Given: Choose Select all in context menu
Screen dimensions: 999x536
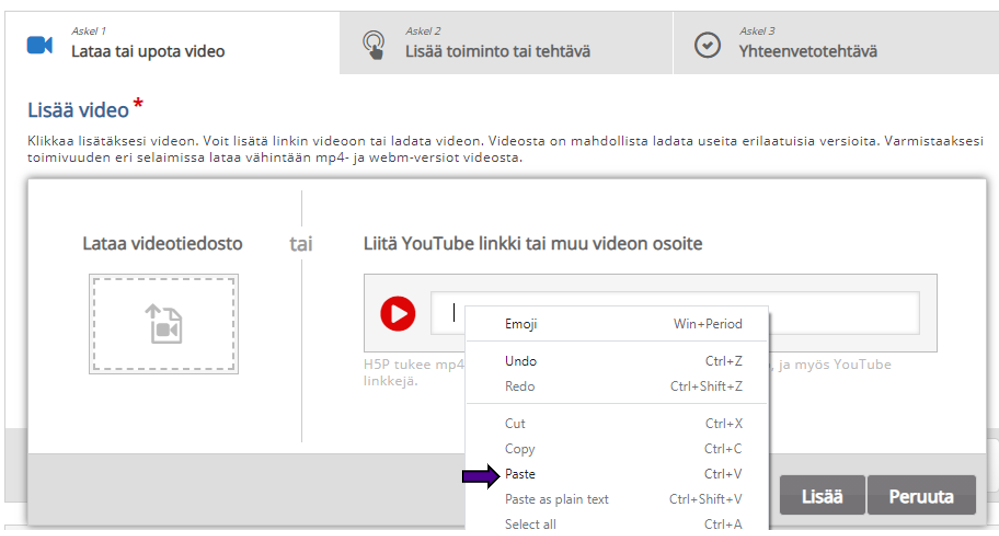Looking at the screenshot, I should [x=530, y=524].
